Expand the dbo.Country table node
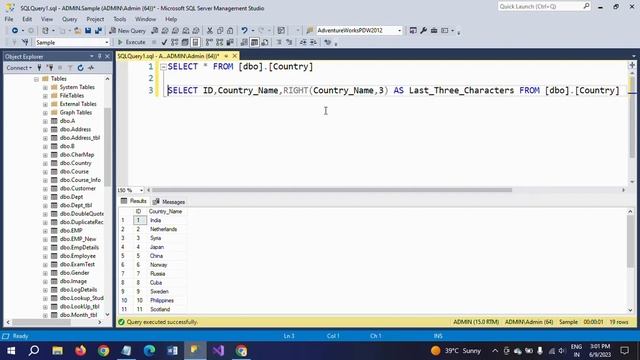Screen dimensions: 640x360 45,163
